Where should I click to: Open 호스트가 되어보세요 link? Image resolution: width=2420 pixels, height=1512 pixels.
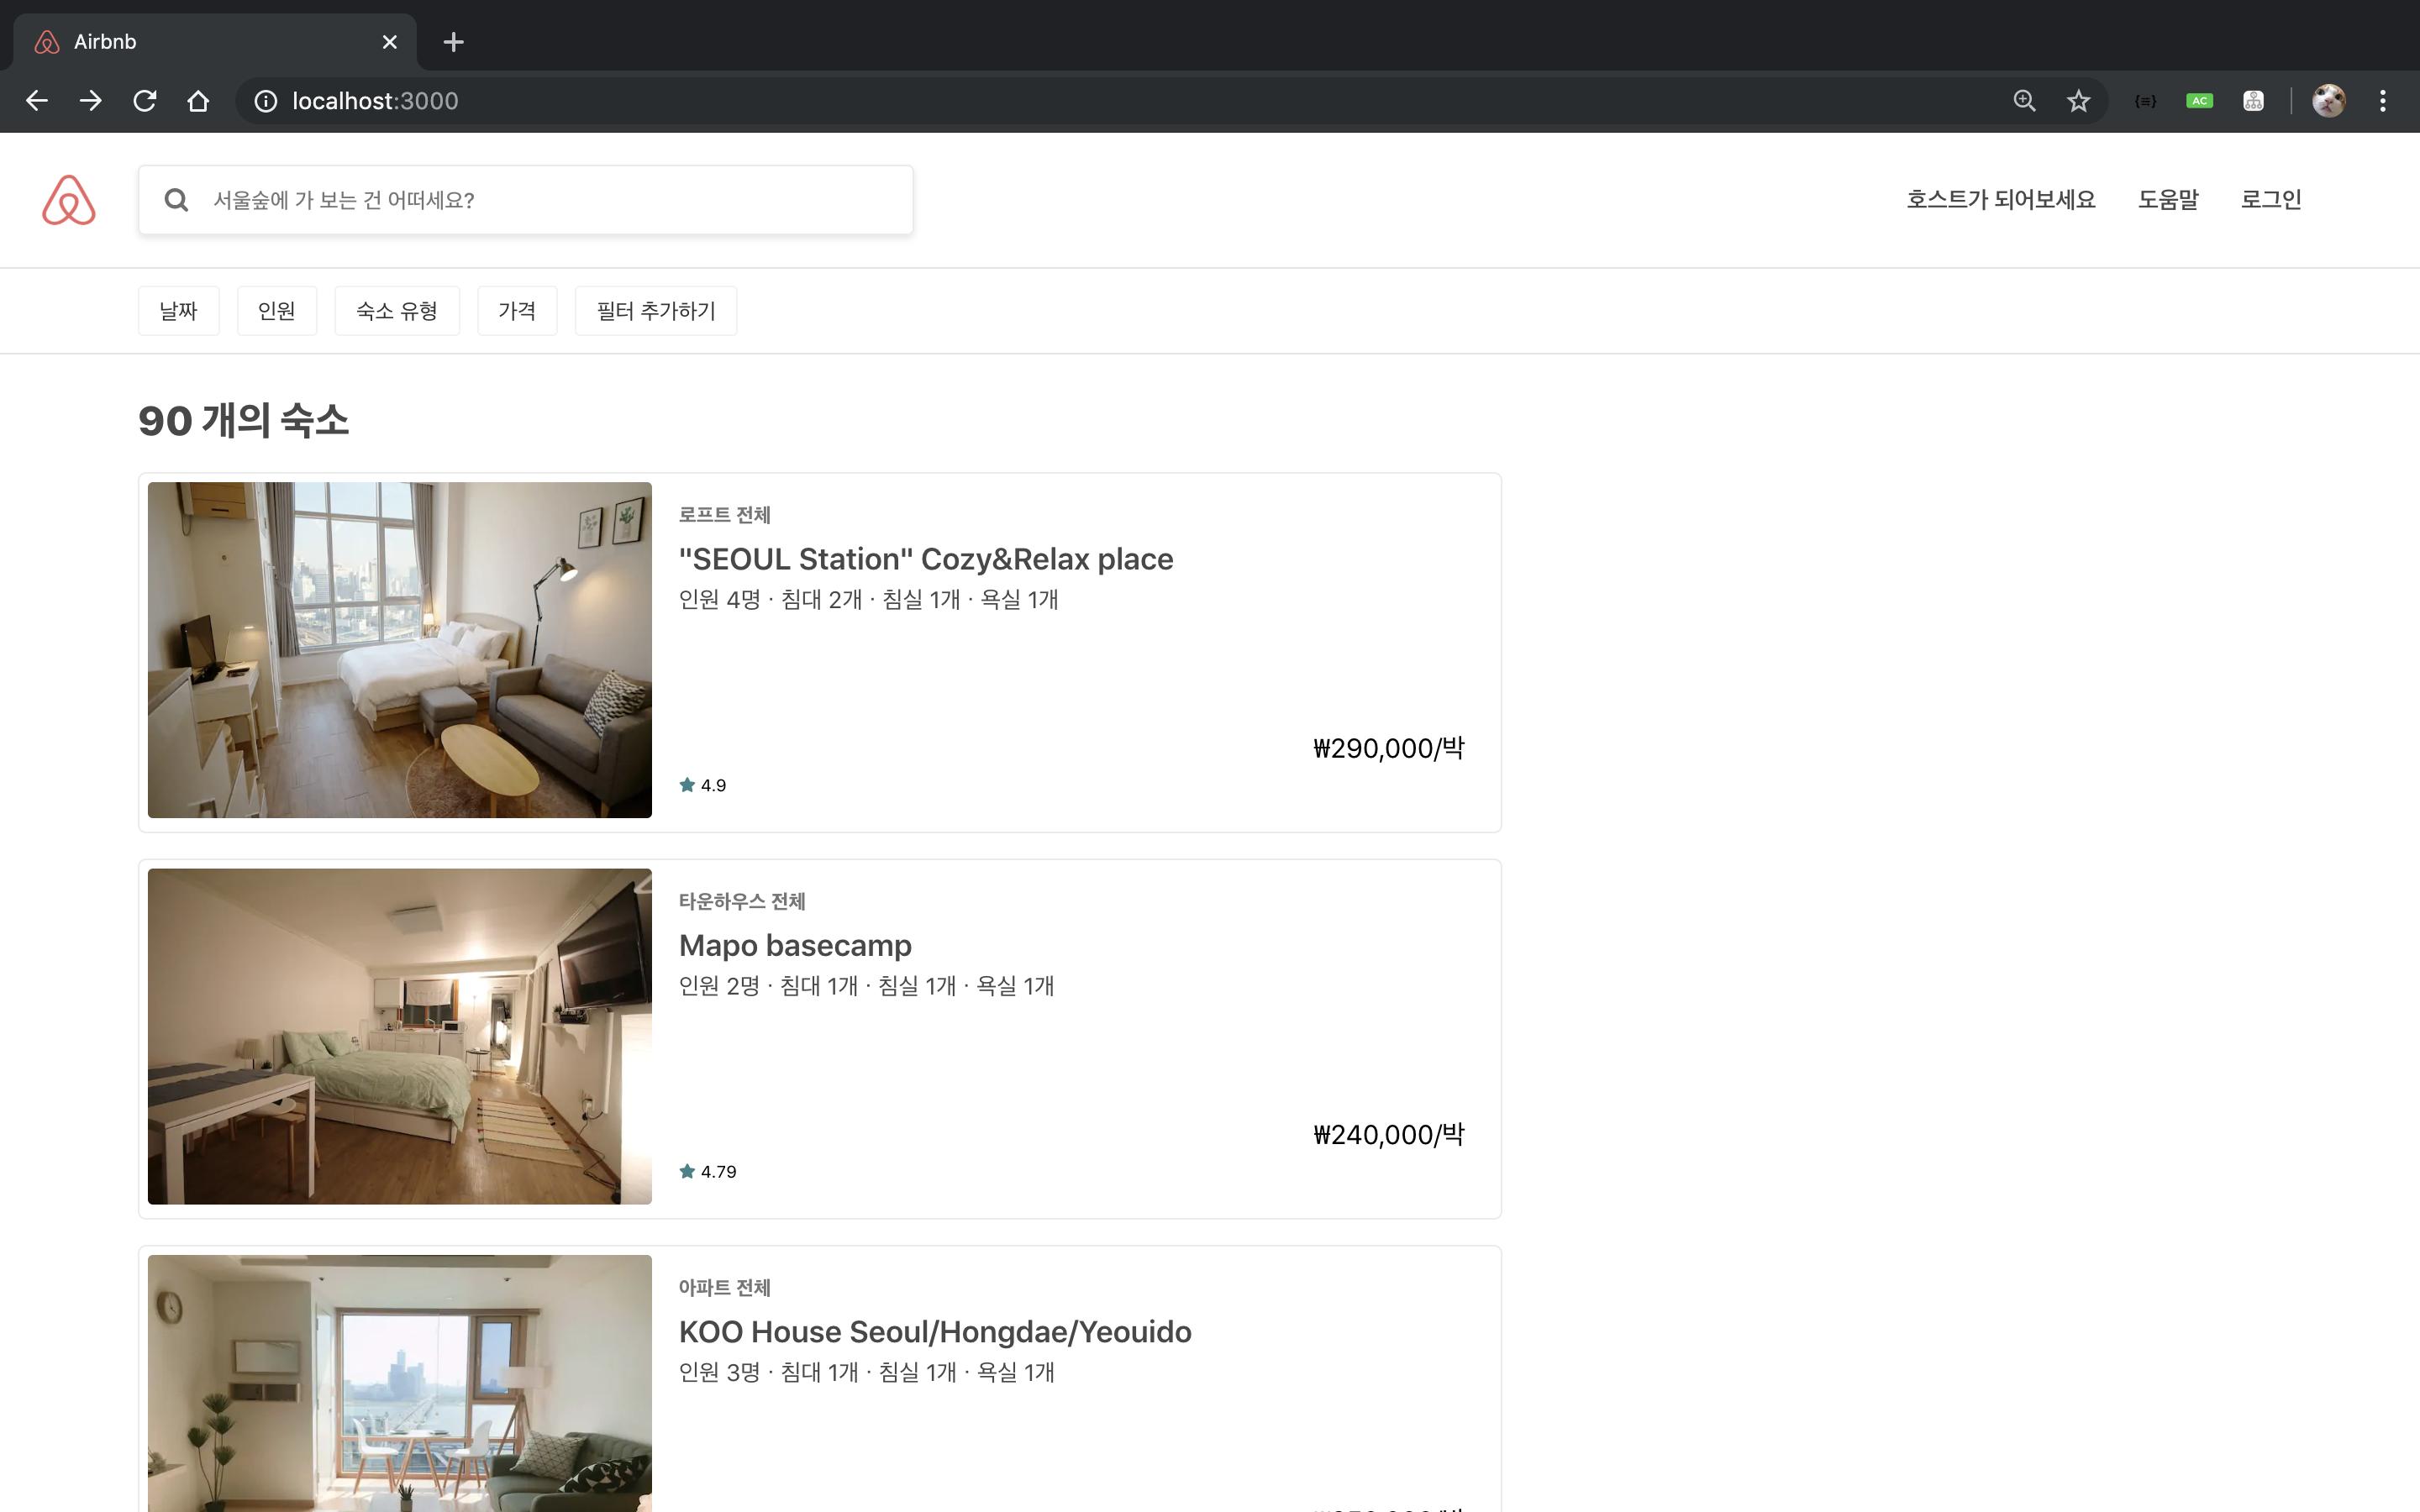point(2000,200)
